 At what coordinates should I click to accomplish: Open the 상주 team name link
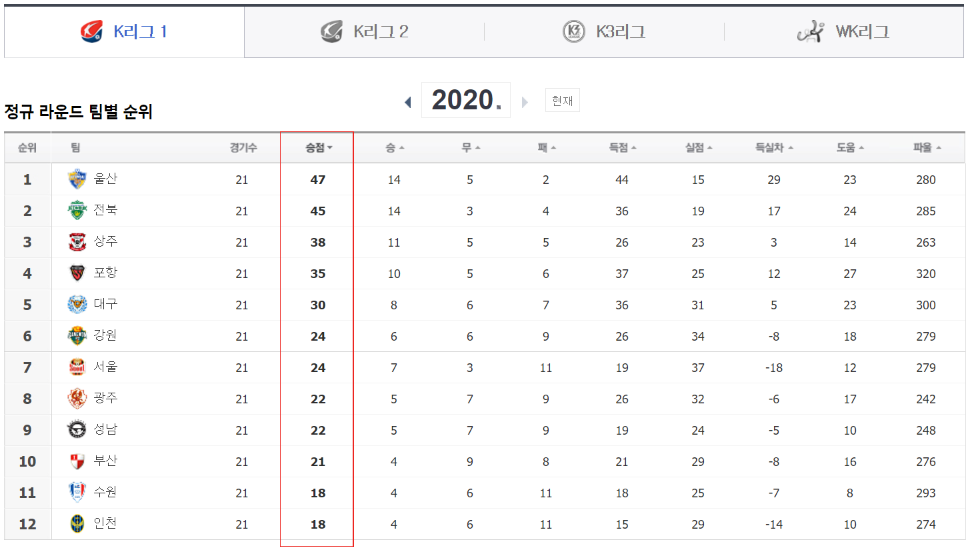(105, 241)
